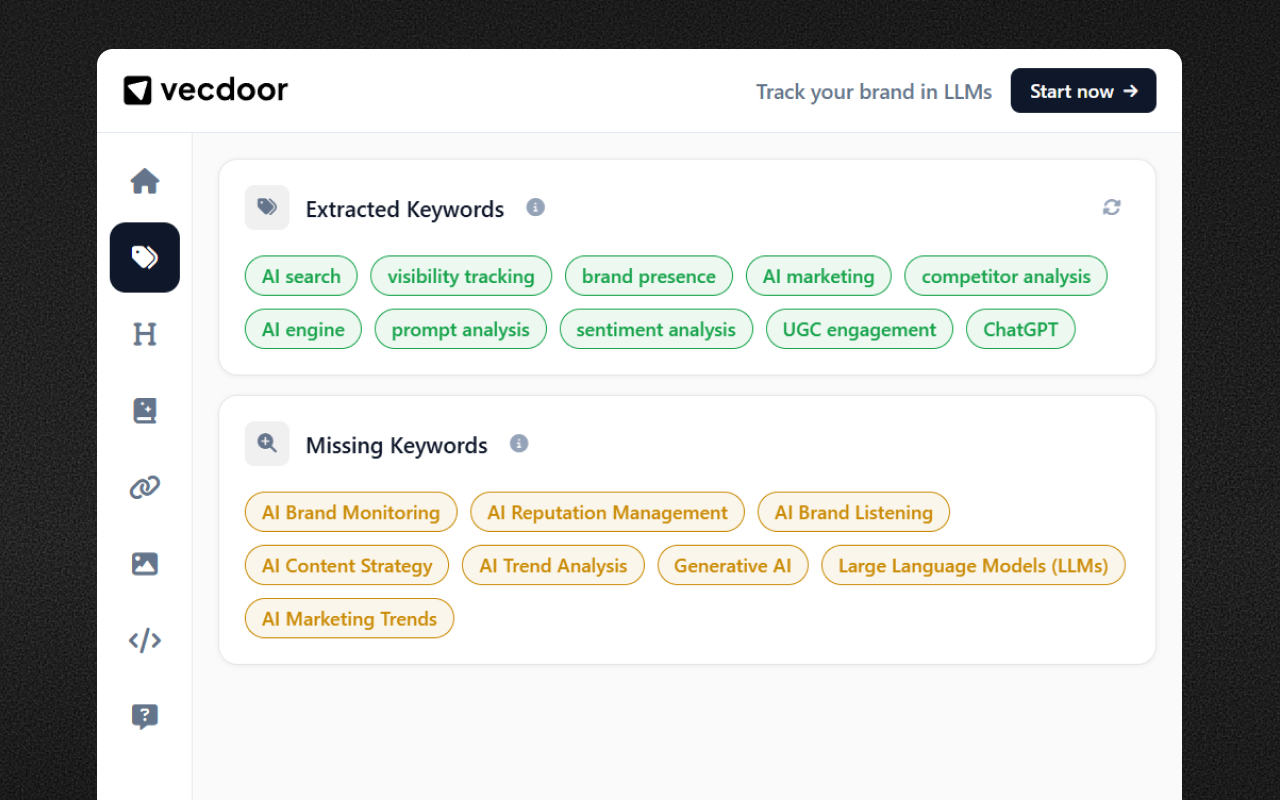Image resolution: width=1280 pixels, height=800 pixels.
Task: Click the help/feedback chat icon
Action: [x=144, y=716]
